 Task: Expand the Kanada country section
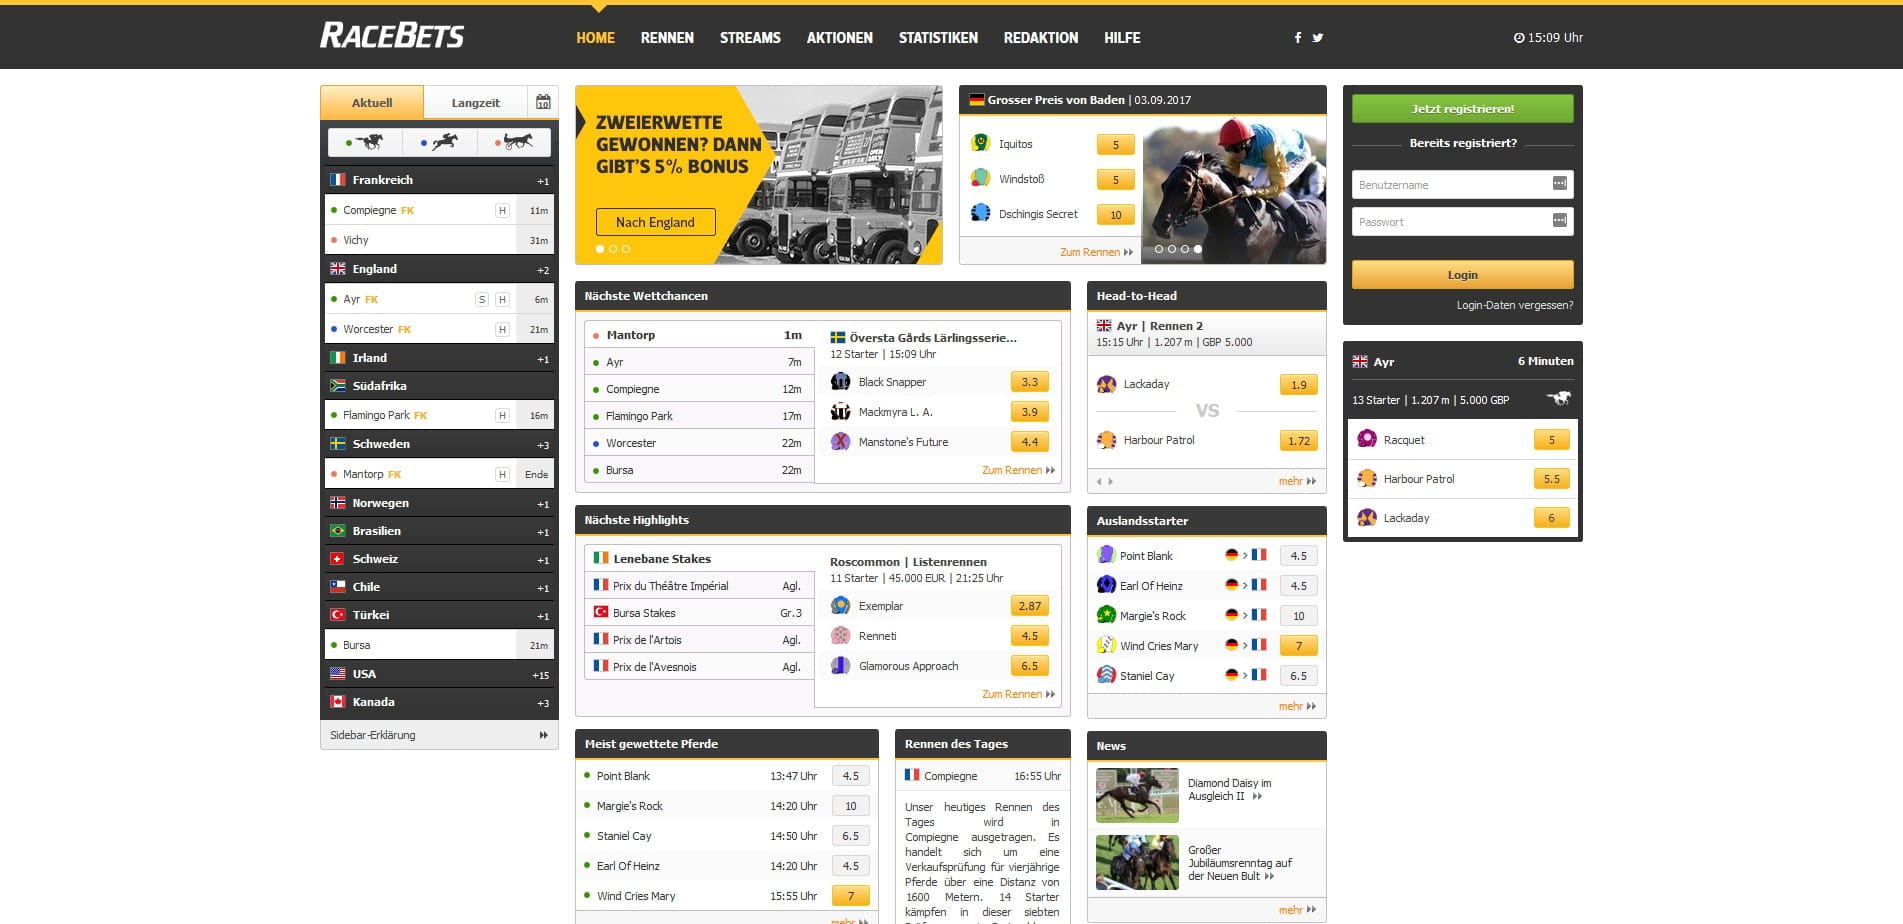click(439, 702)
